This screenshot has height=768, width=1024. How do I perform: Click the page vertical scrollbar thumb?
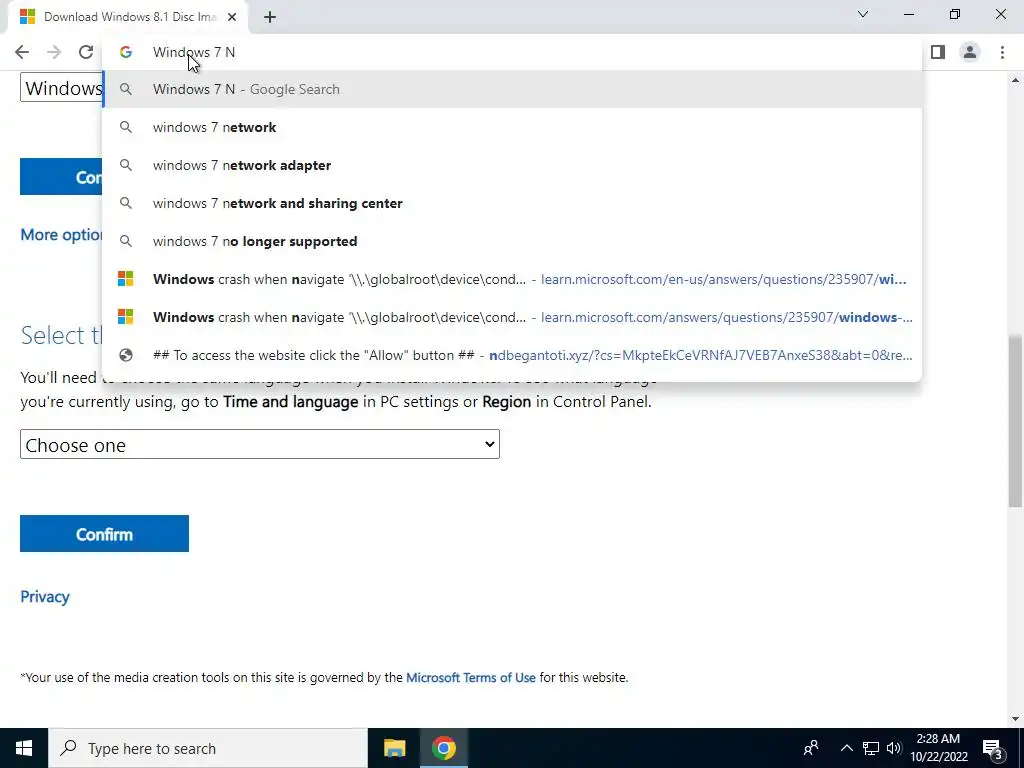point(1015,421)
